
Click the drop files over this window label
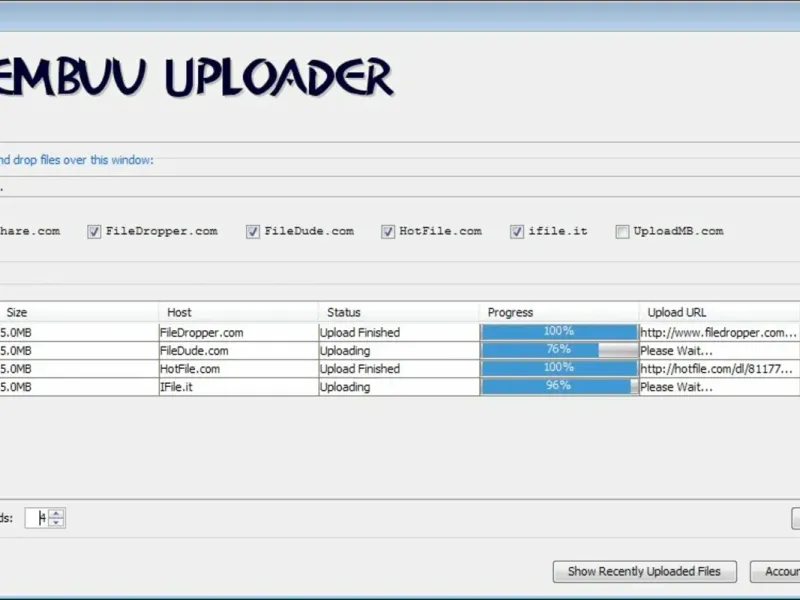77,160
